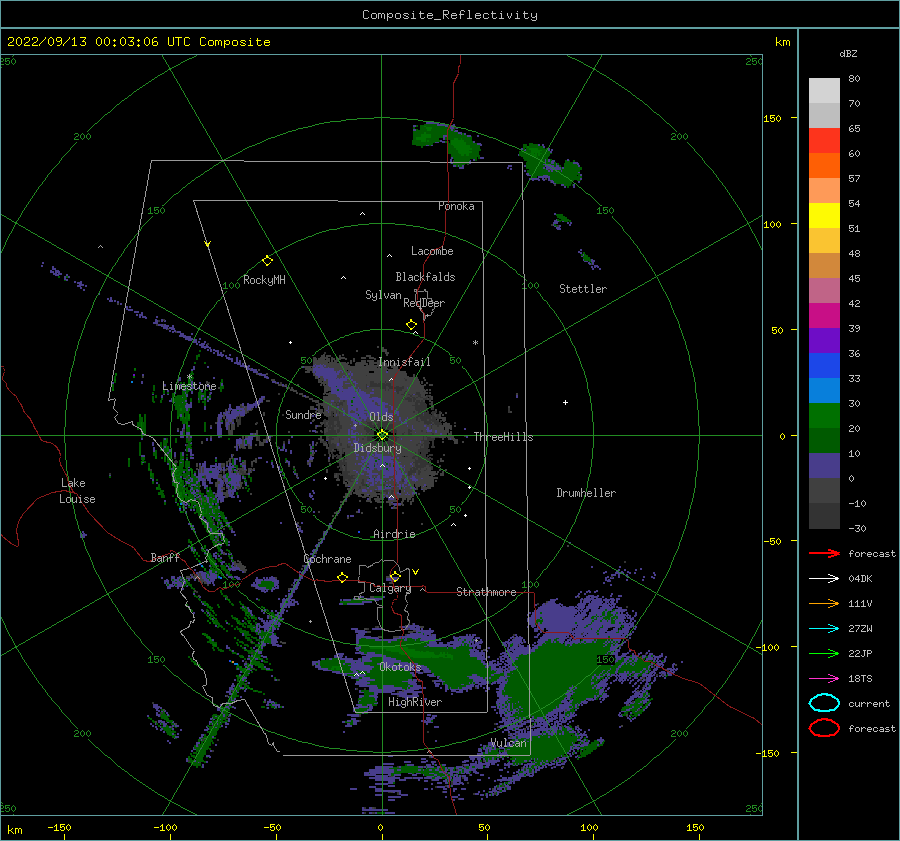Pick the purple 39–36 dBZ color band
The height and width of the screenshot is (841, 900).
click(824, 341)
